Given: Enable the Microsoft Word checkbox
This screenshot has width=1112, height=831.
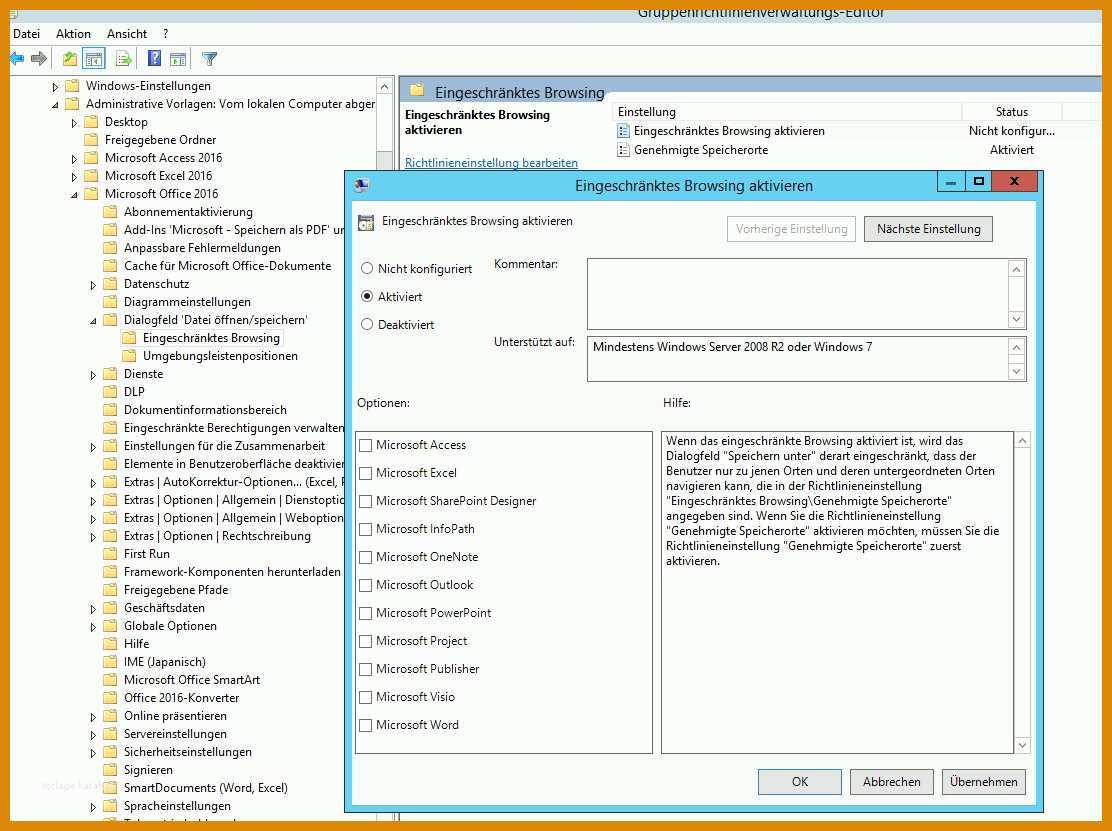Looking at the screenshot, I should pyautogui.click(x=366, y=725).
